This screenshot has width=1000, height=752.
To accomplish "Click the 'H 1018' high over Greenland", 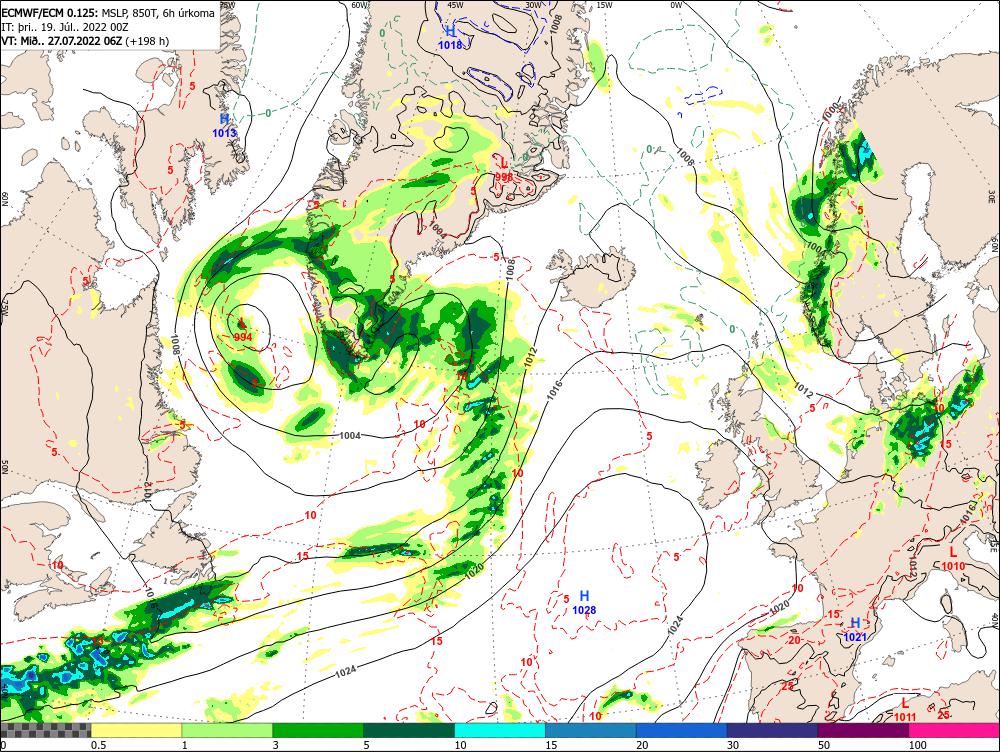I will 450,38.
